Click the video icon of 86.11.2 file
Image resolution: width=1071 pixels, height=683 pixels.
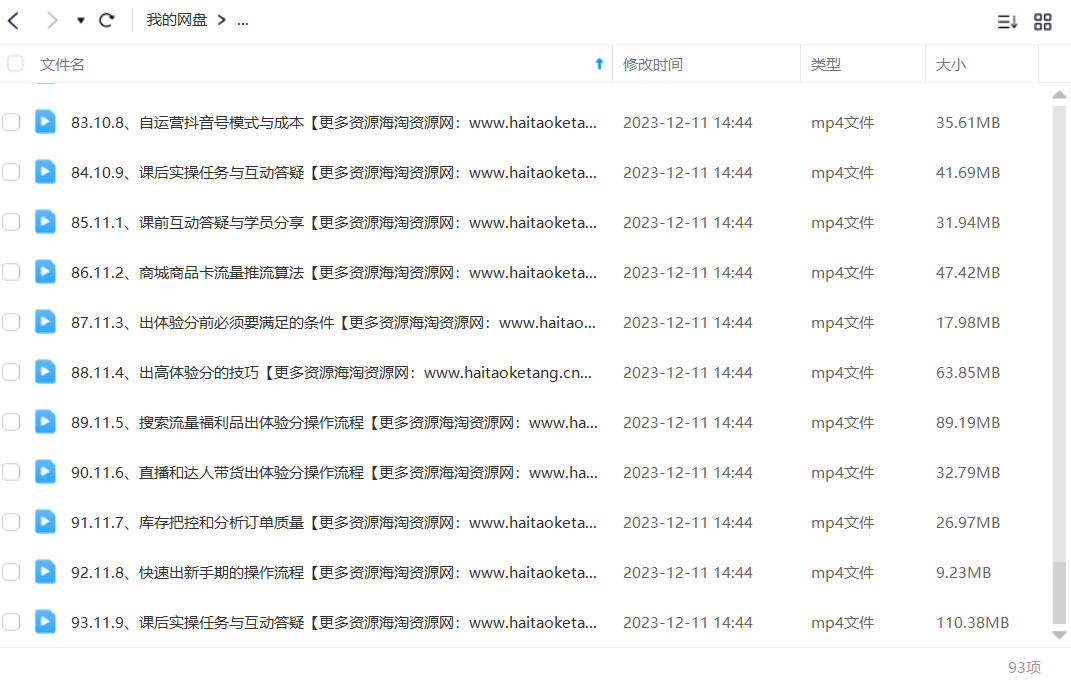(45, 271)
